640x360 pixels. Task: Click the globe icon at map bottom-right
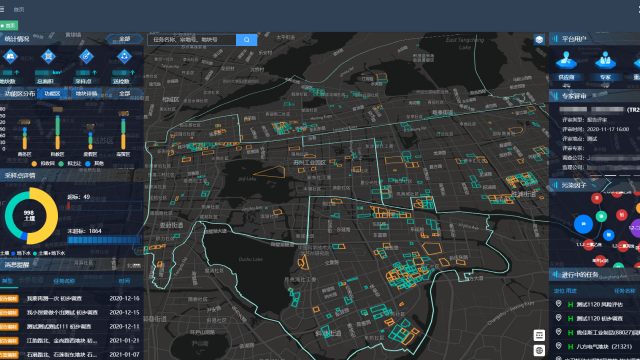539,350
